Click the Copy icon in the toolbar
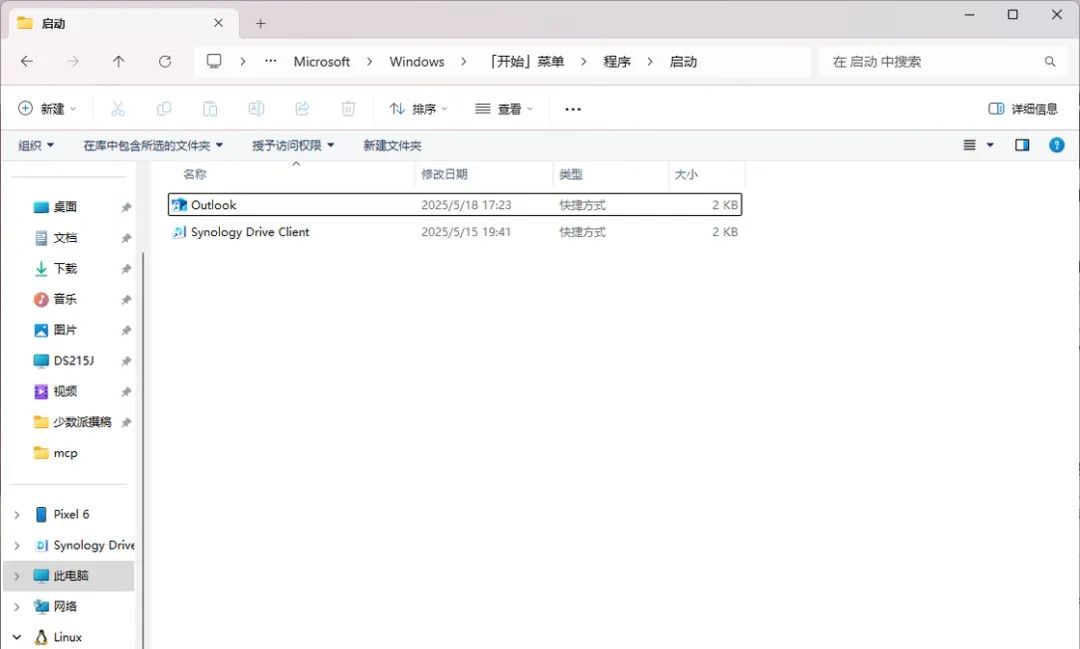The width and height of the screenshot is (1080, 649). pos(164,108)
